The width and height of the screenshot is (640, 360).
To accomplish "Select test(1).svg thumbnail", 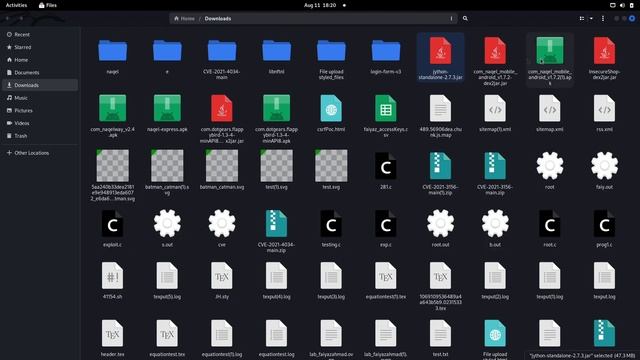I will click(x=276, y=169).
